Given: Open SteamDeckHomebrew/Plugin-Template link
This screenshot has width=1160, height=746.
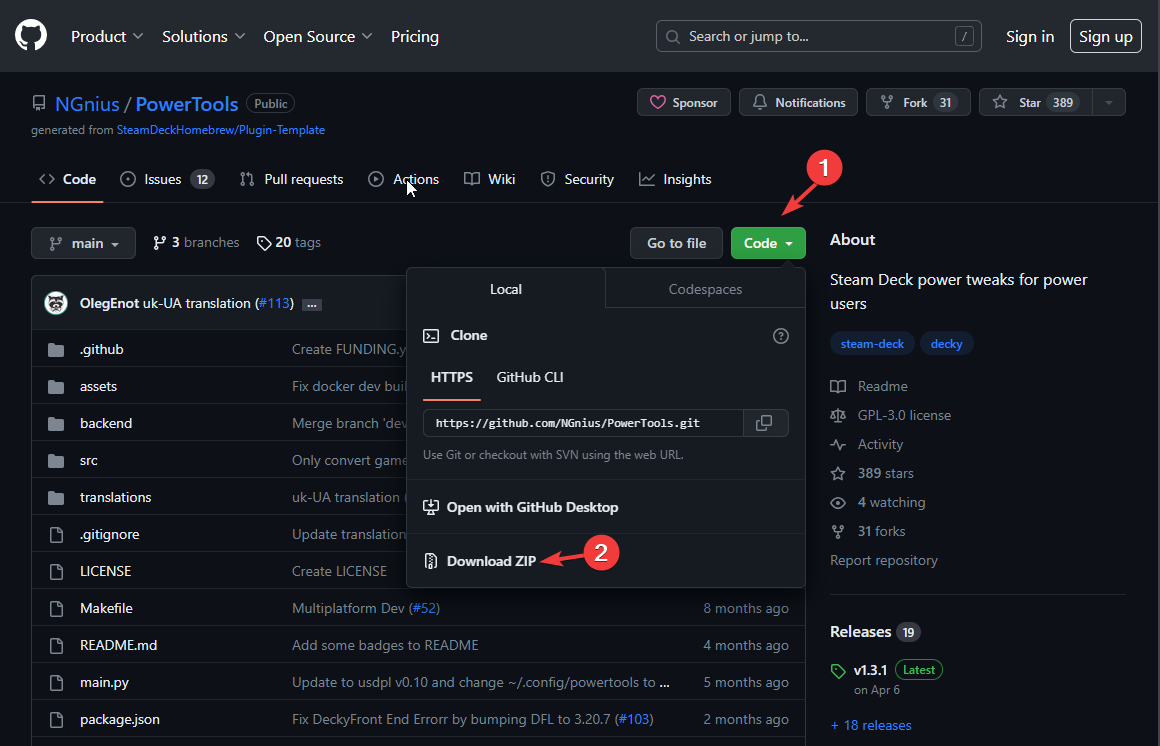Looking at the screenshot, I should 220,130.
